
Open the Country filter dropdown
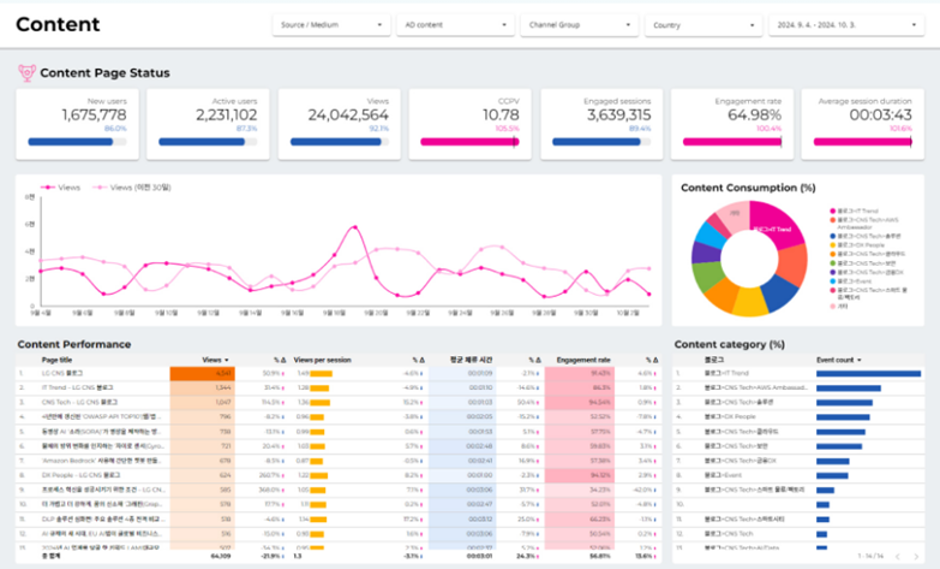click(x=703, y=25)
